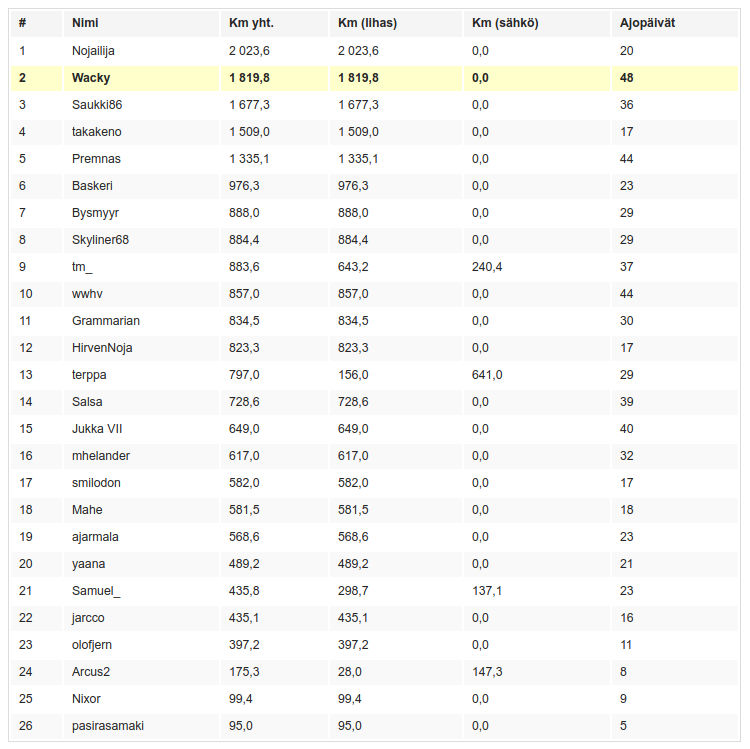Click the 240,4 electric km value for tm_

(487, 267)
